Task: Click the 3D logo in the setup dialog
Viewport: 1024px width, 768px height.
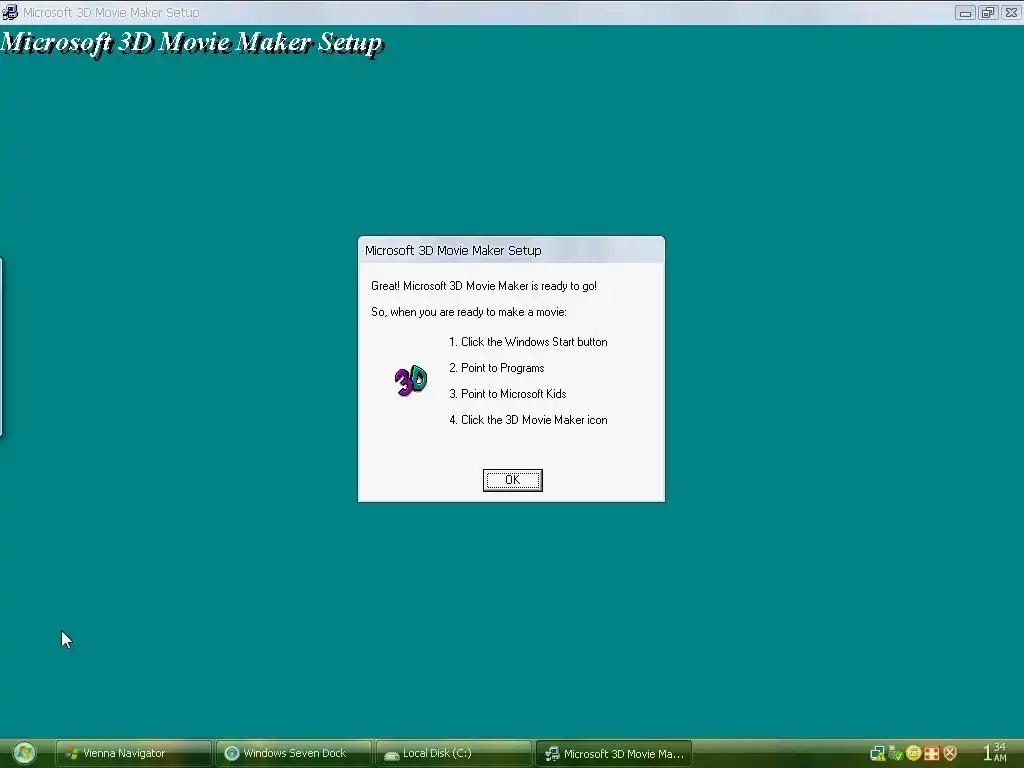Action: (x=411, y=381)
